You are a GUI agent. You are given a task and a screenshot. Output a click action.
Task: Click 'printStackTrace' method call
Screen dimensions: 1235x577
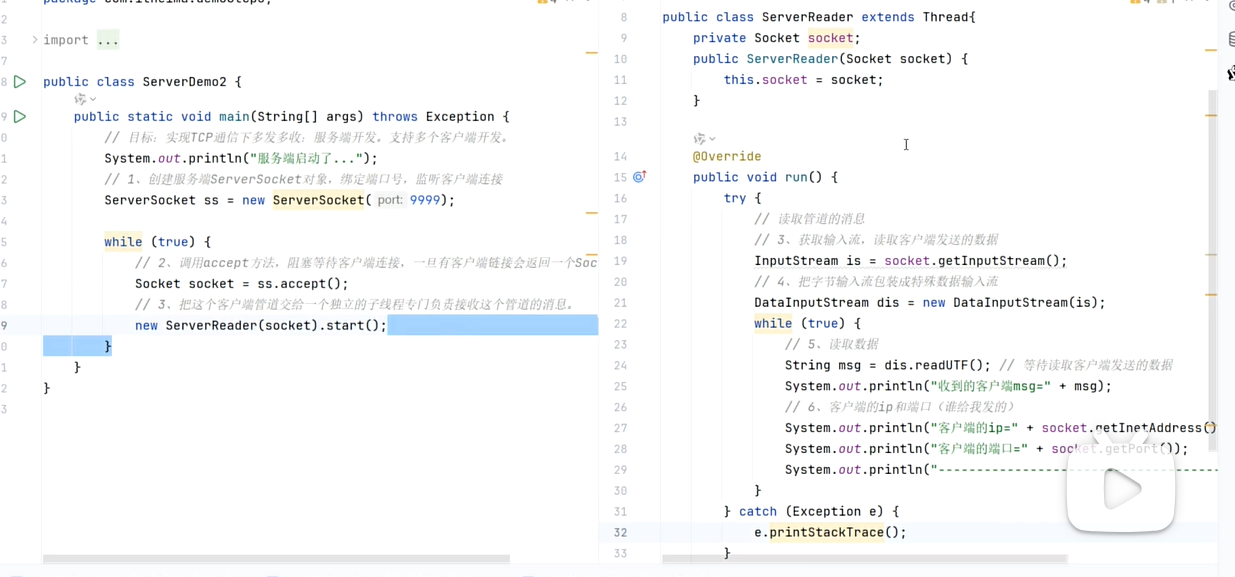coord(826,532)
